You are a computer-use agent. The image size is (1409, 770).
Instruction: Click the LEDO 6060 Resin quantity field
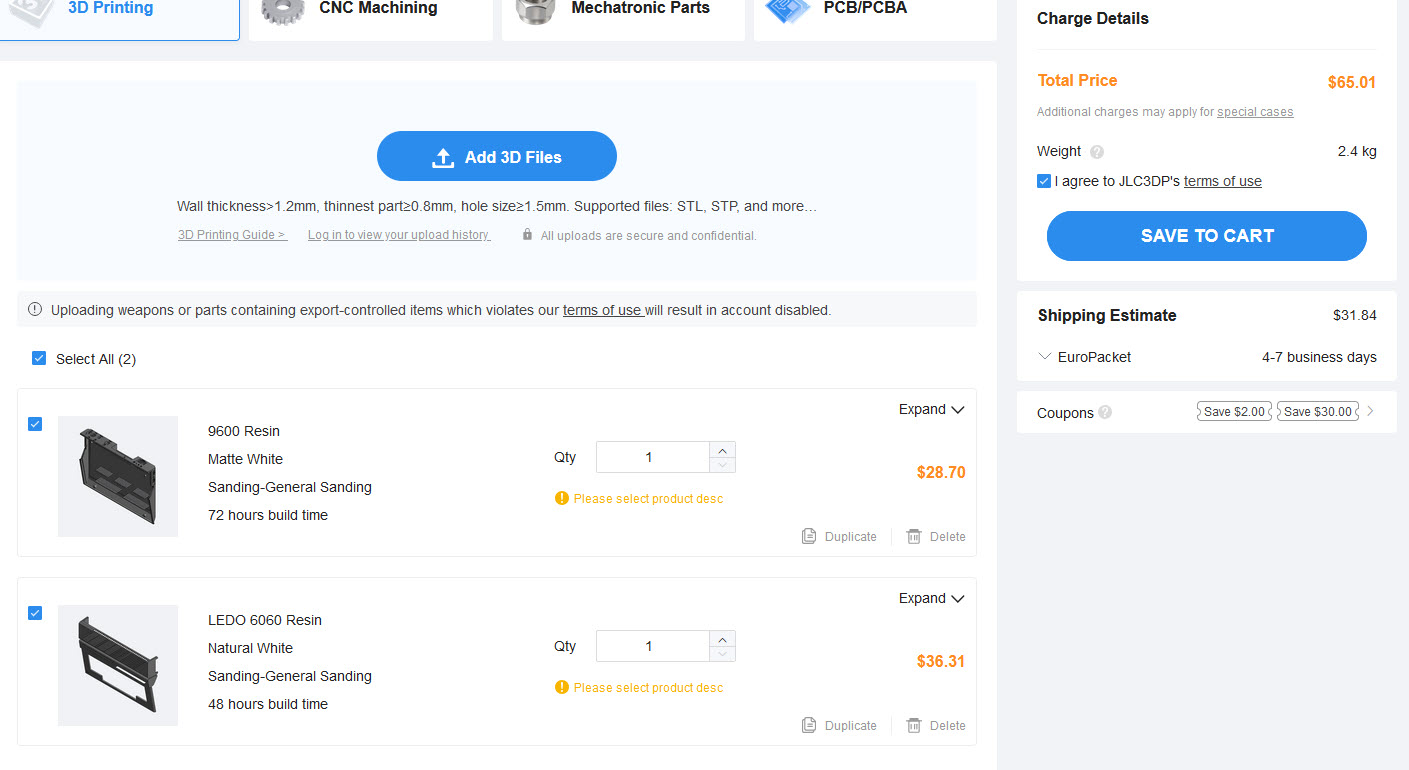pyautogui.click(x=650, y=646)
